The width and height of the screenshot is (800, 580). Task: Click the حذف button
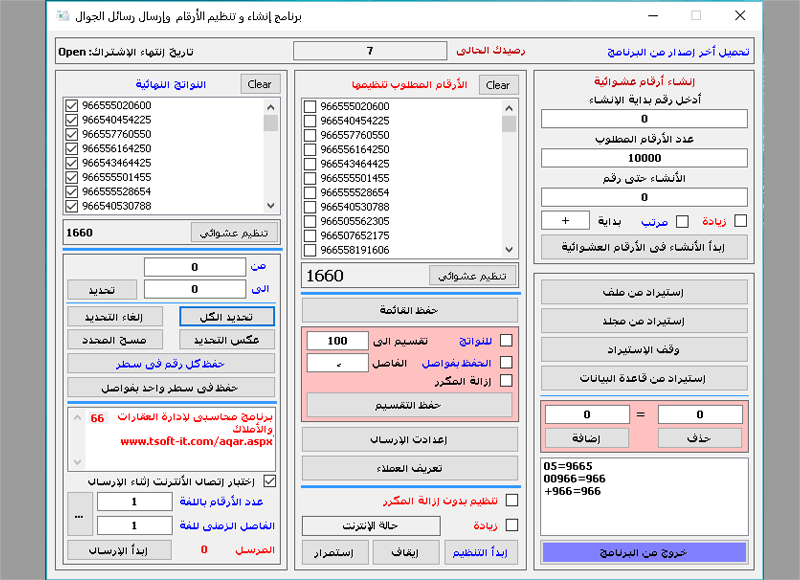point(700,438)
